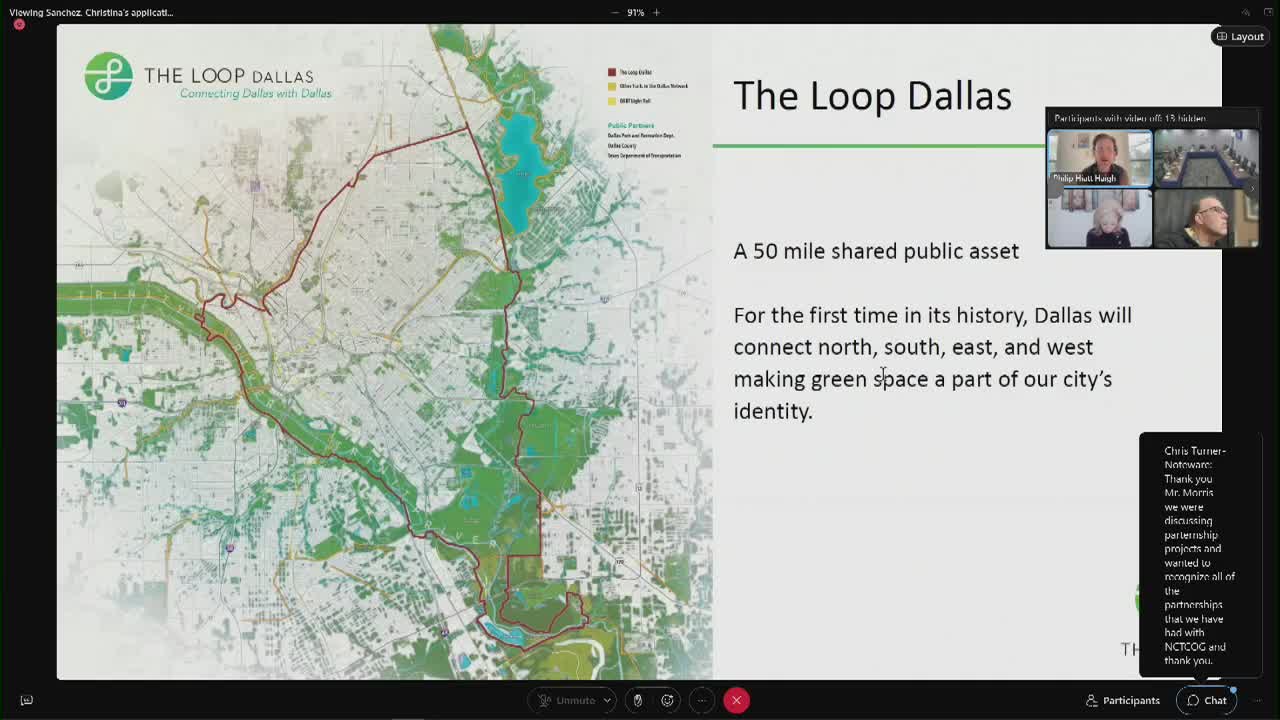1280x720 pixels.
Task: Click the window size icon at top right
Action: click(x=1268, y=12)
